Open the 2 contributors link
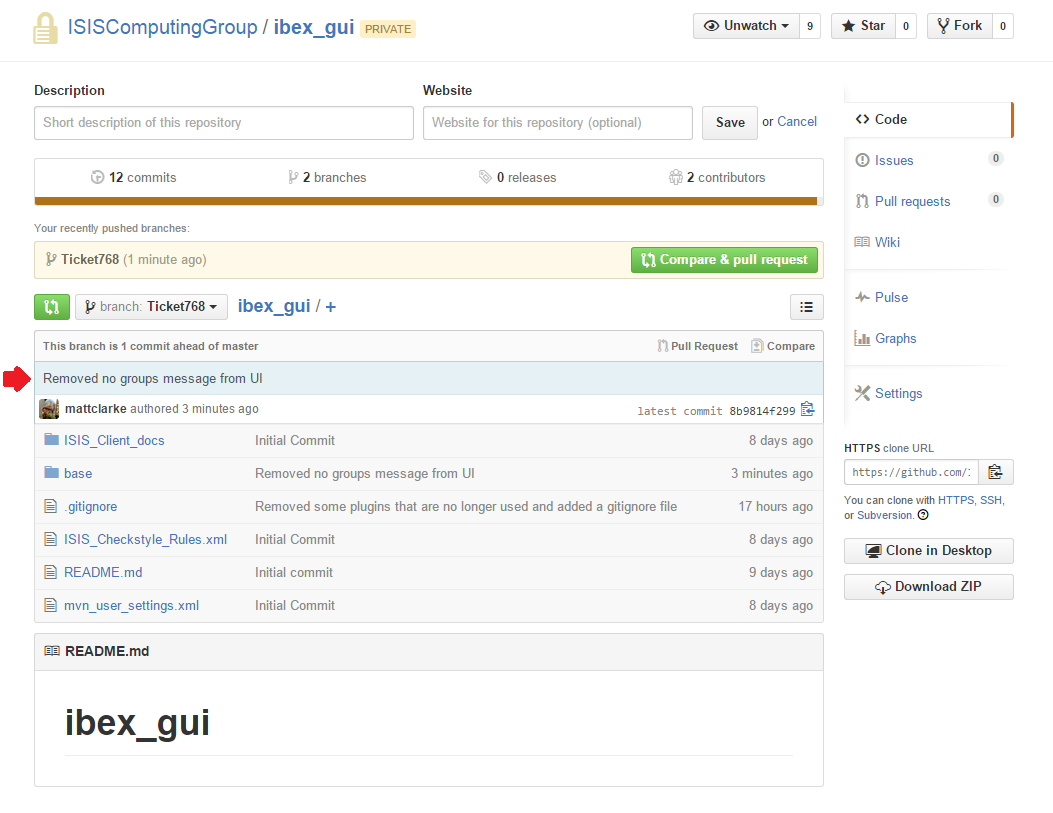1053x813 pixels. (717, 177)
